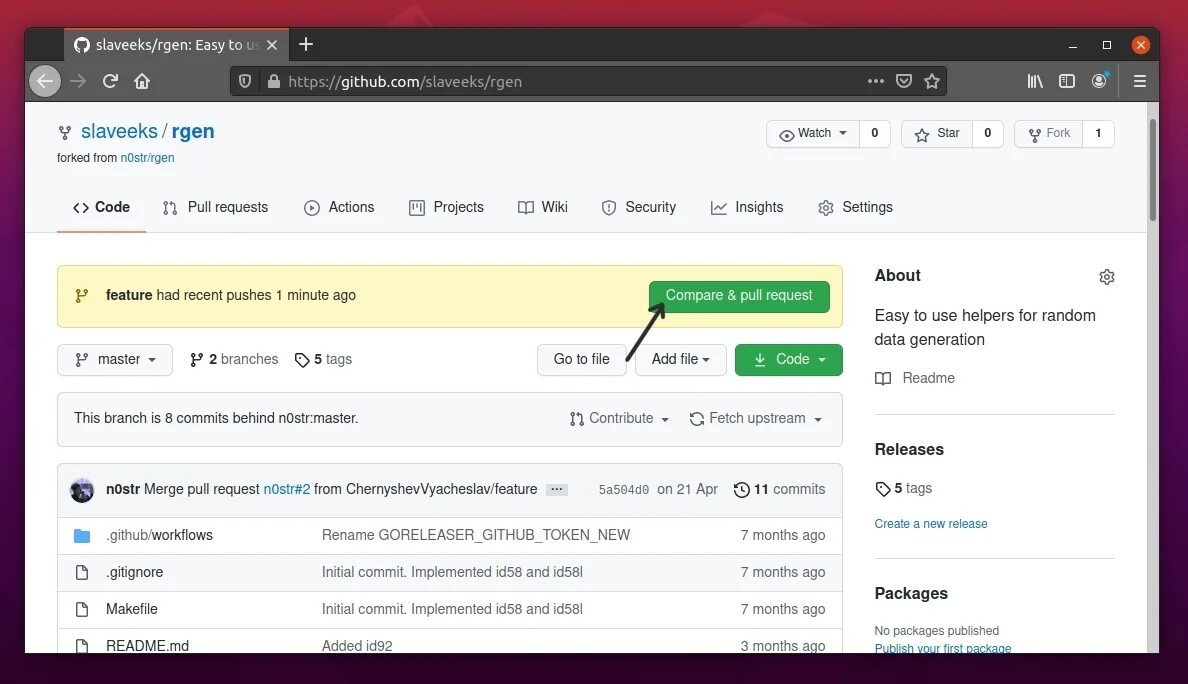Click the browser forward arrow
Screen dimensions: 1188x684
tap(78, 81)
